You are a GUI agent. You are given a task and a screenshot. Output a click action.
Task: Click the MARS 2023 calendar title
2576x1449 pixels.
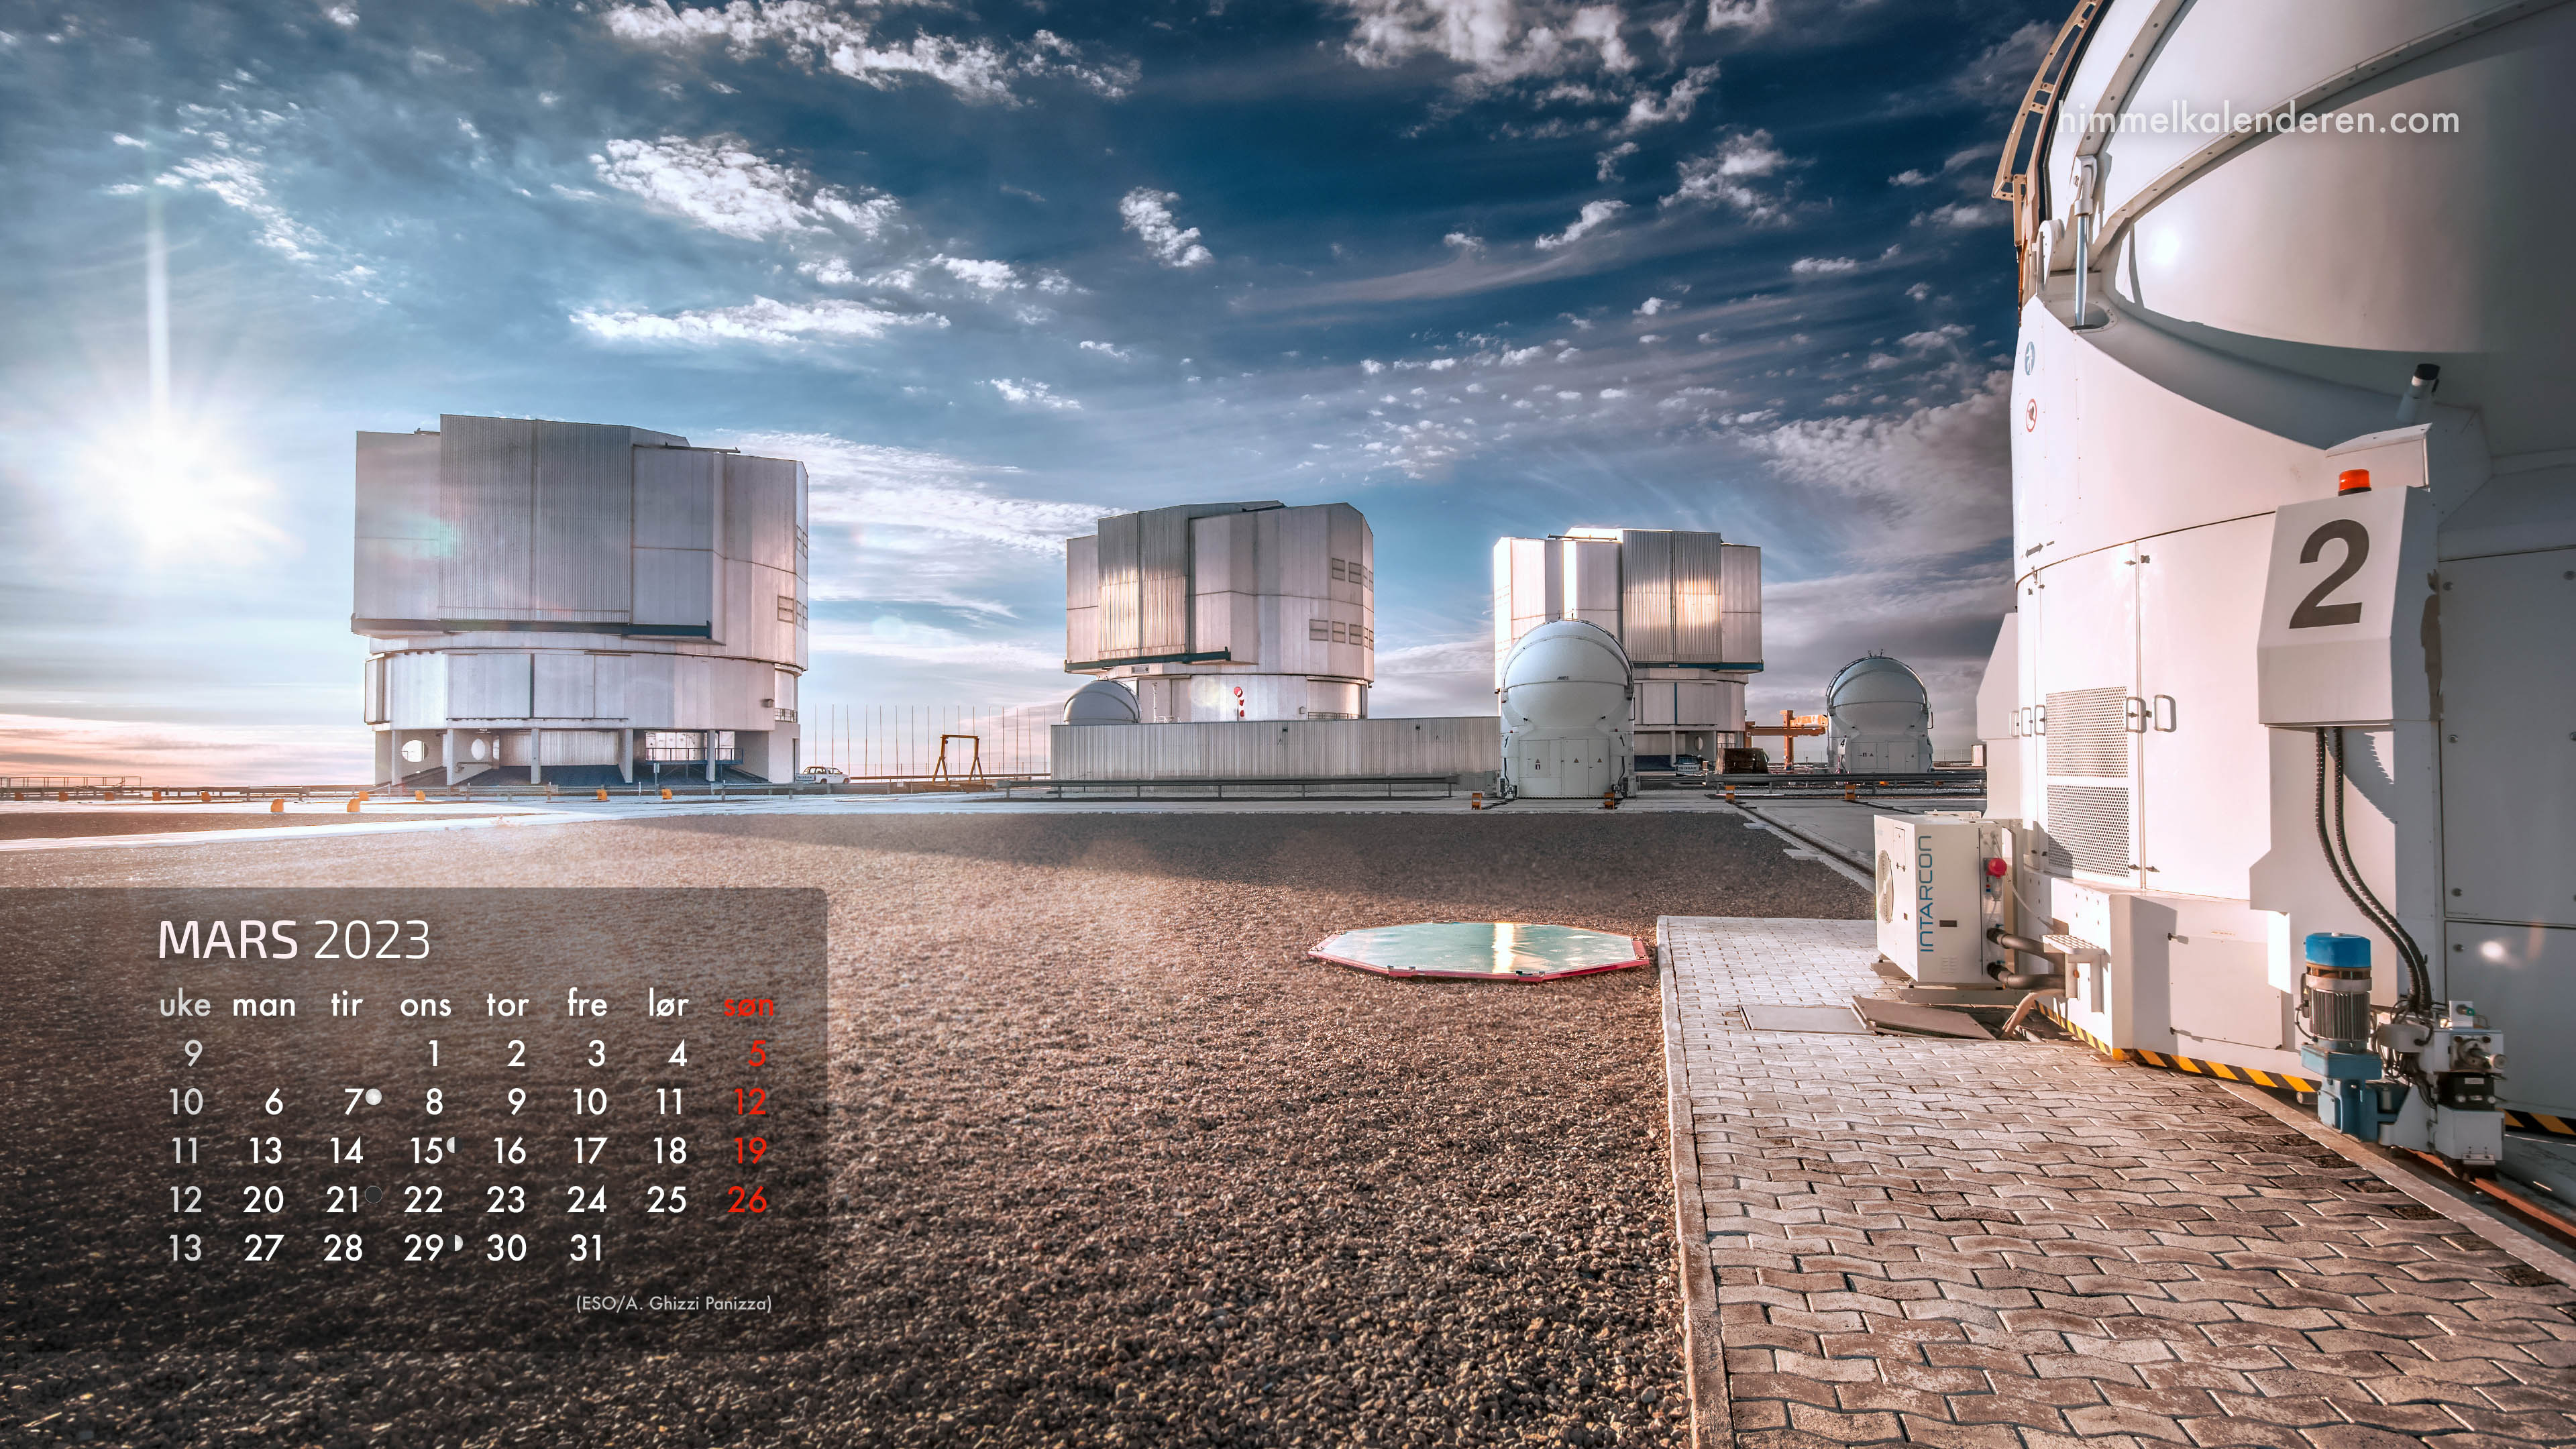294,940
